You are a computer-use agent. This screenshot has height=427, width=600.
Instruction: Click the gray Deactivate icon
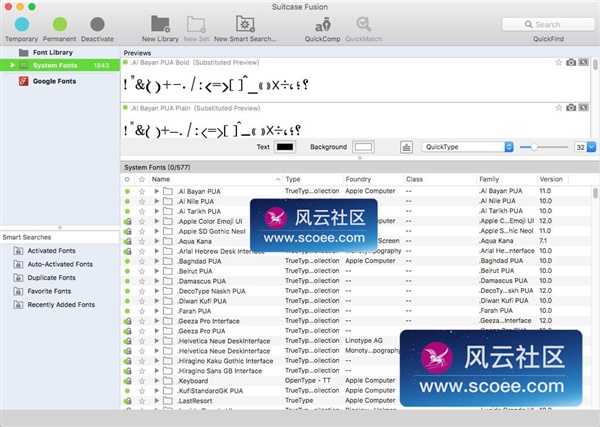pos(97,24)
